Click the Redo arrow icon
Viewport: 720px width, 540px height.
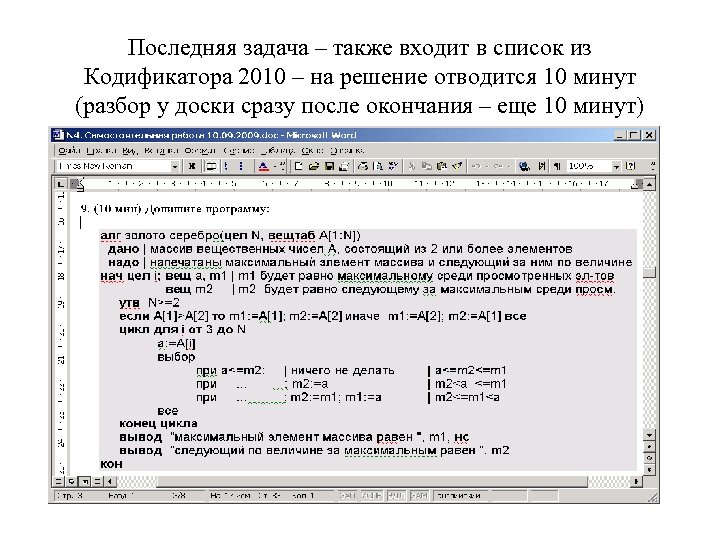tap(498, 166)
